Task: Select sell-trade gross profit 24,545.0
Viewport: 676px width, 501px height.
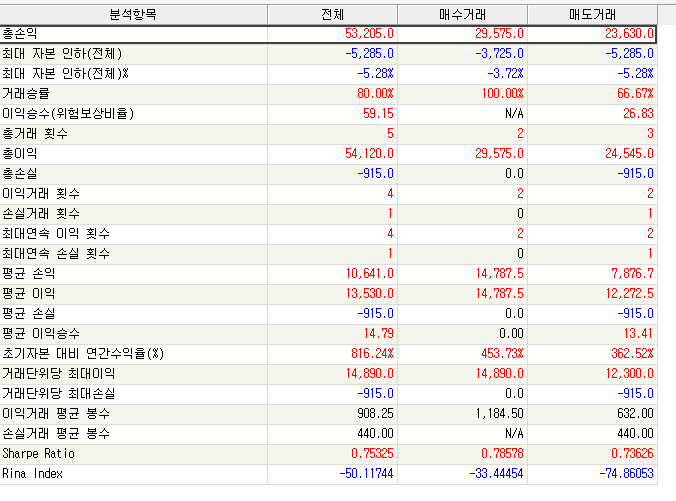Action: [x=629, y=153]
